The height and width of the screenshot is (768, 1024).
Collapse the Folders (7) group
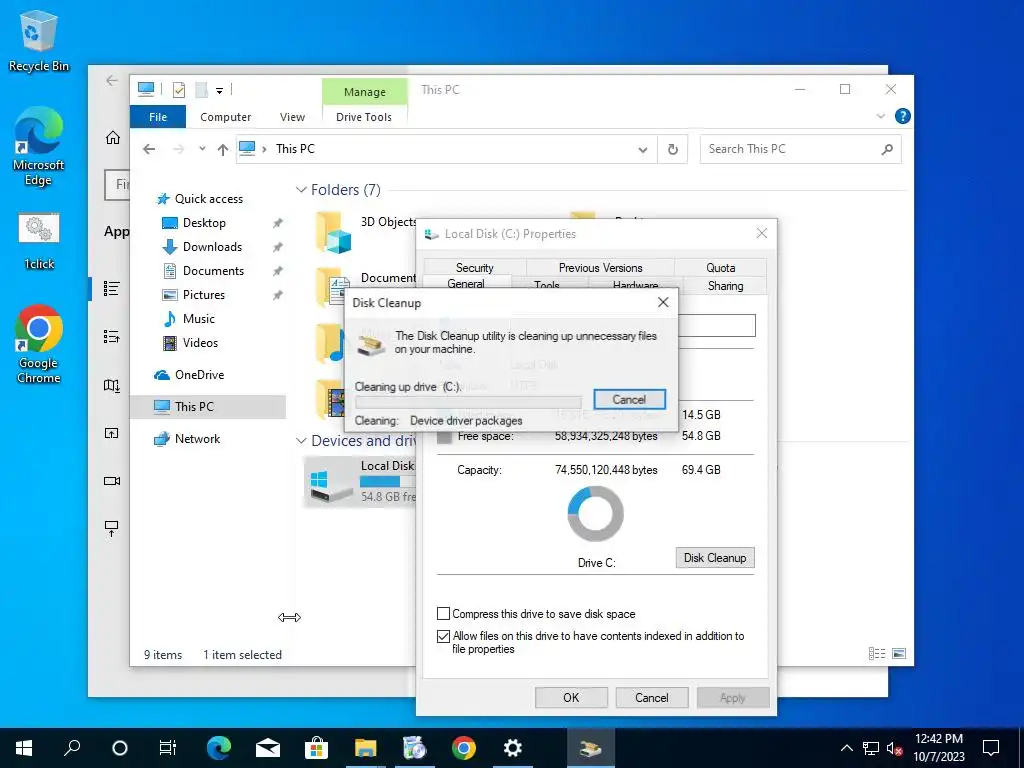(301, 190)
